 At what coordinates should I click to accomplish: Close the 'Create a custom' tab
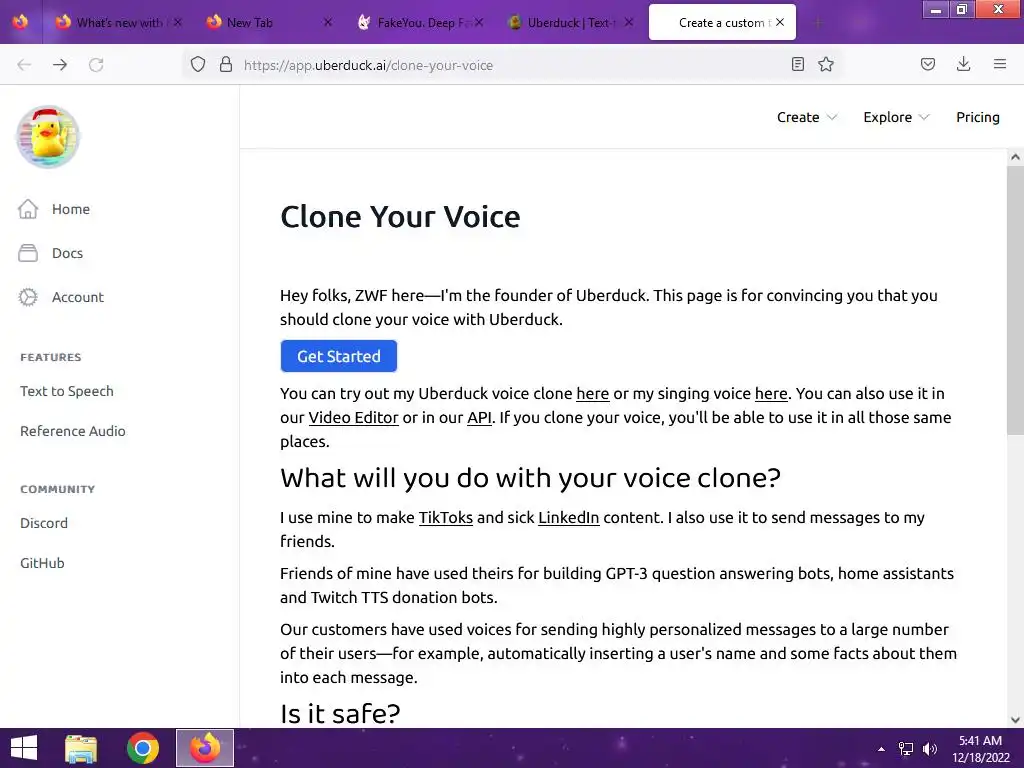tap(780, 22)
